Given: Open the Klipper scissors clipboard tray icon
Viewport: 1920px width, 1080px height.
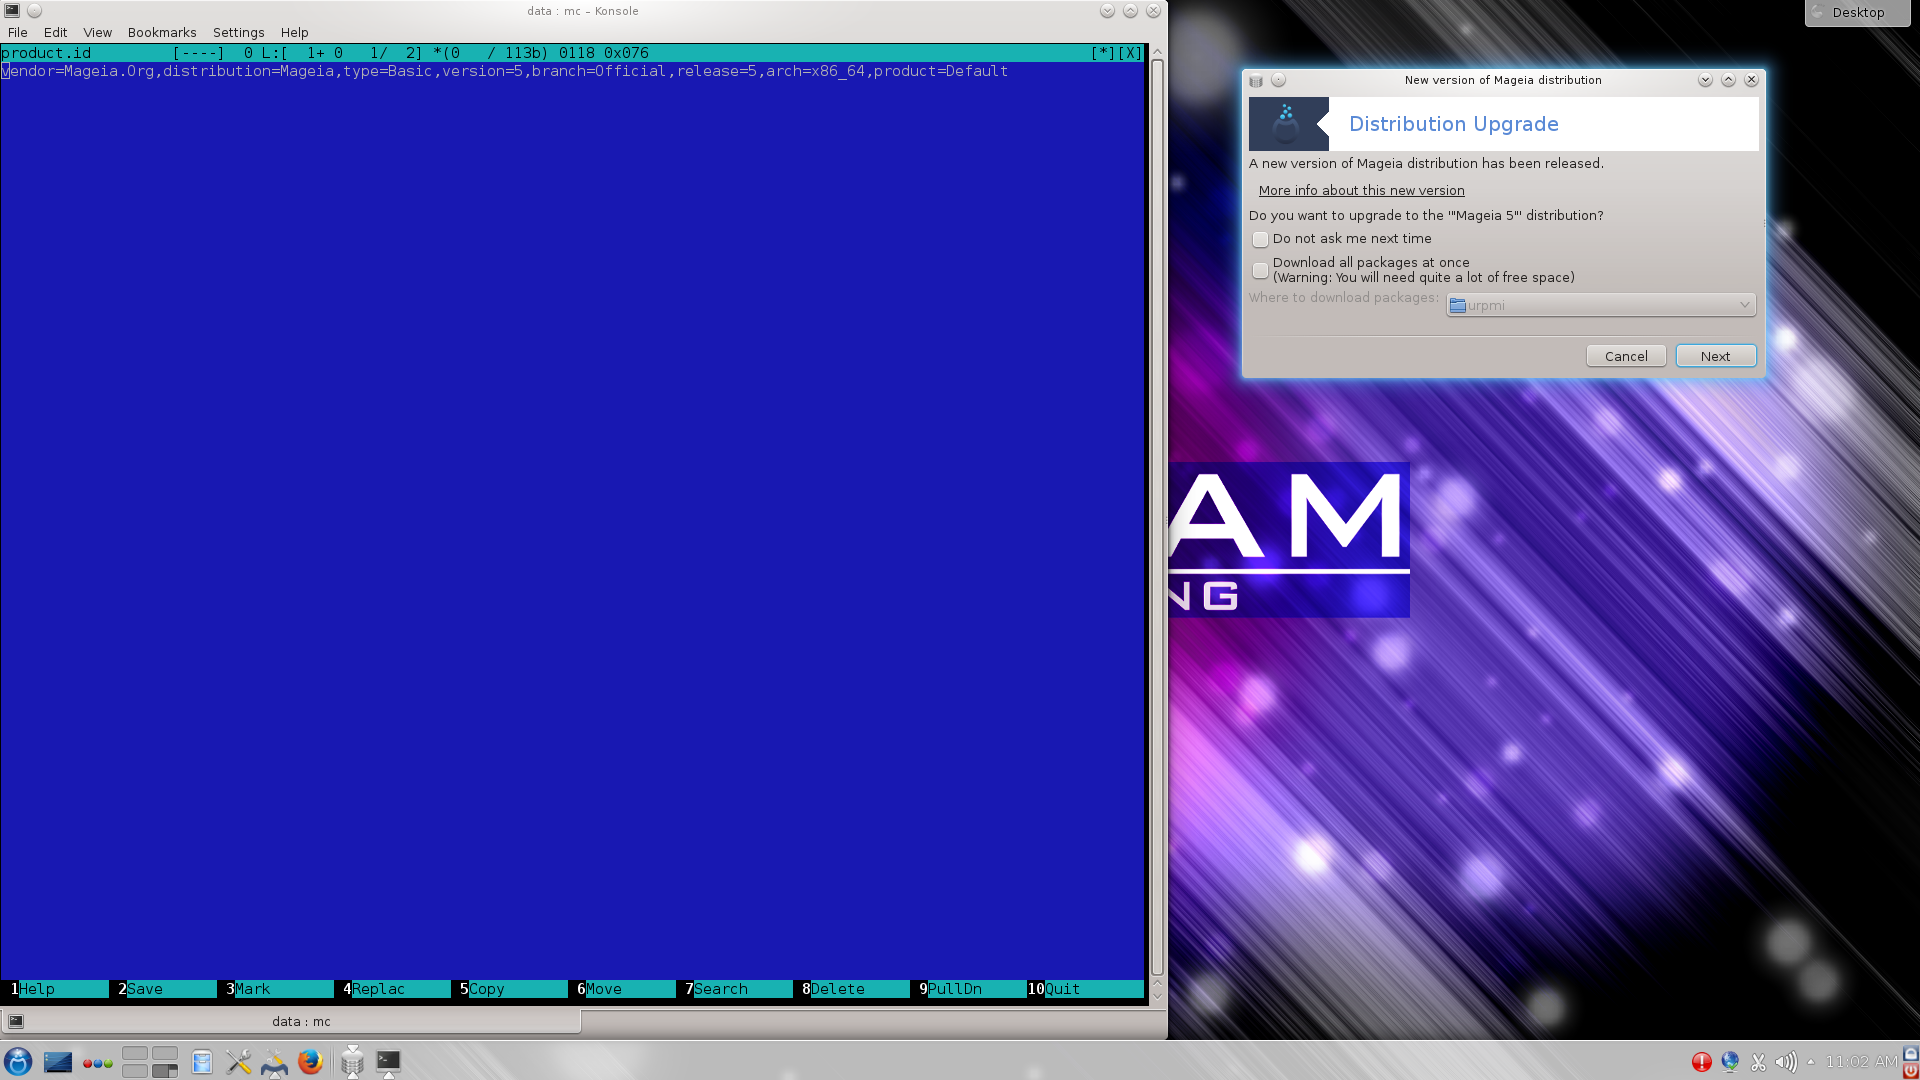Looking at the screenshot, I should [x=1758, y=1062].
